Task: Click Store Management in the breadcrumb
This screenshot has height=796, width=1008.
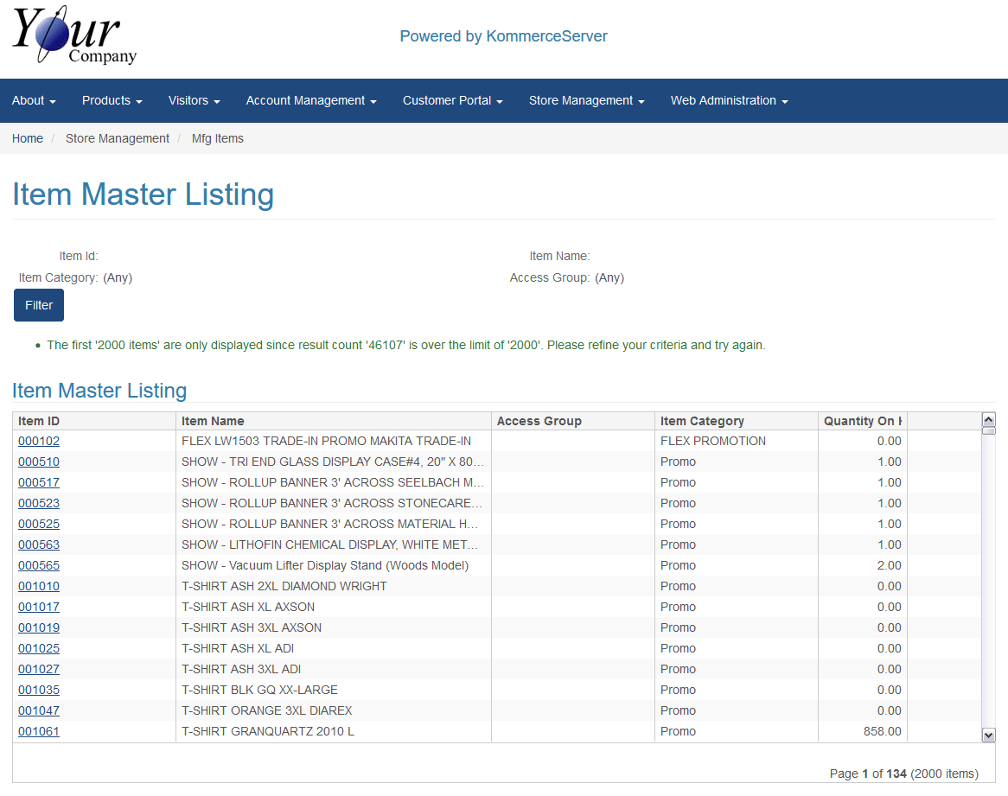Action: point(117,139)
